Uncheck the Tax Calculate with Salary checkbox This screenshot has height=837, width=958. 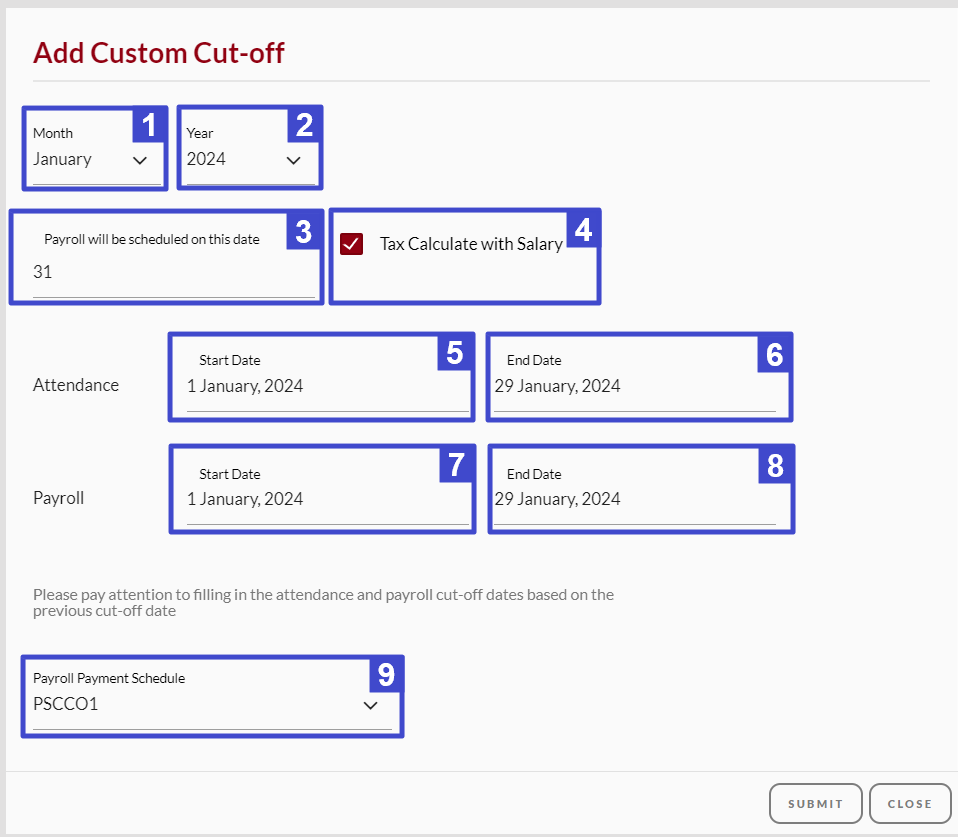pos(351,244)
